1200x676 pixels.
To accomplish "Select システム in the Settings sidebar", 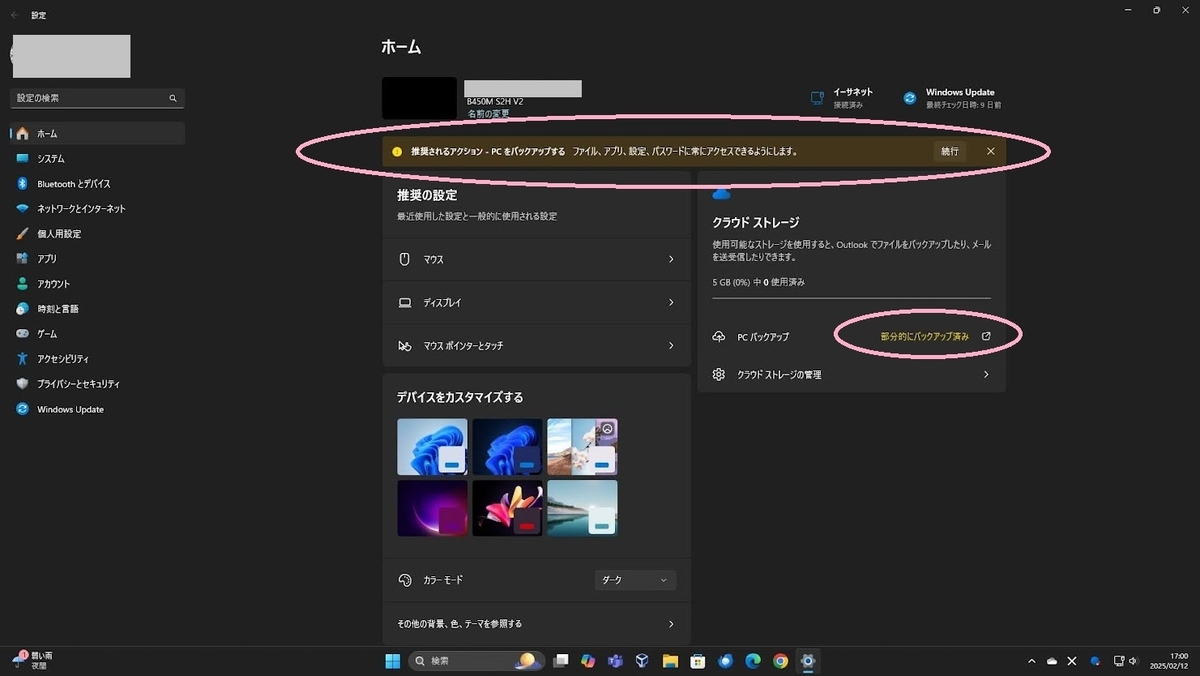I will tap(62, 158).
